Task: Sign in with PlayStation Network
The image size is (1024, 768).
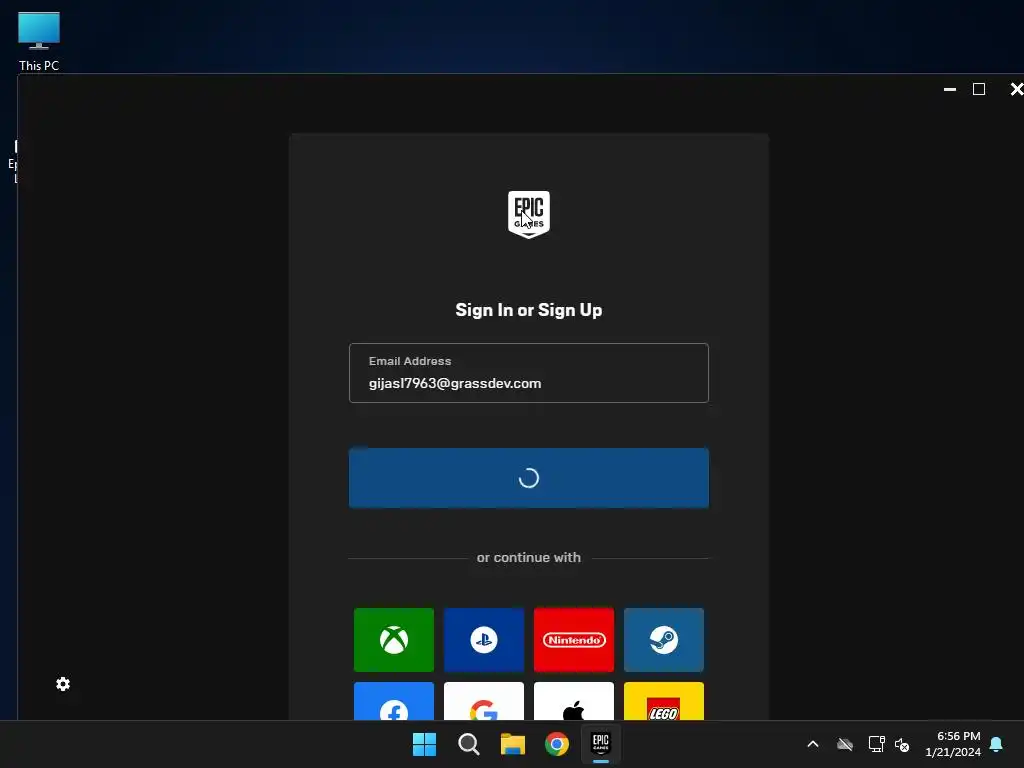Action: pyautogui.click(x=484, y=639)
